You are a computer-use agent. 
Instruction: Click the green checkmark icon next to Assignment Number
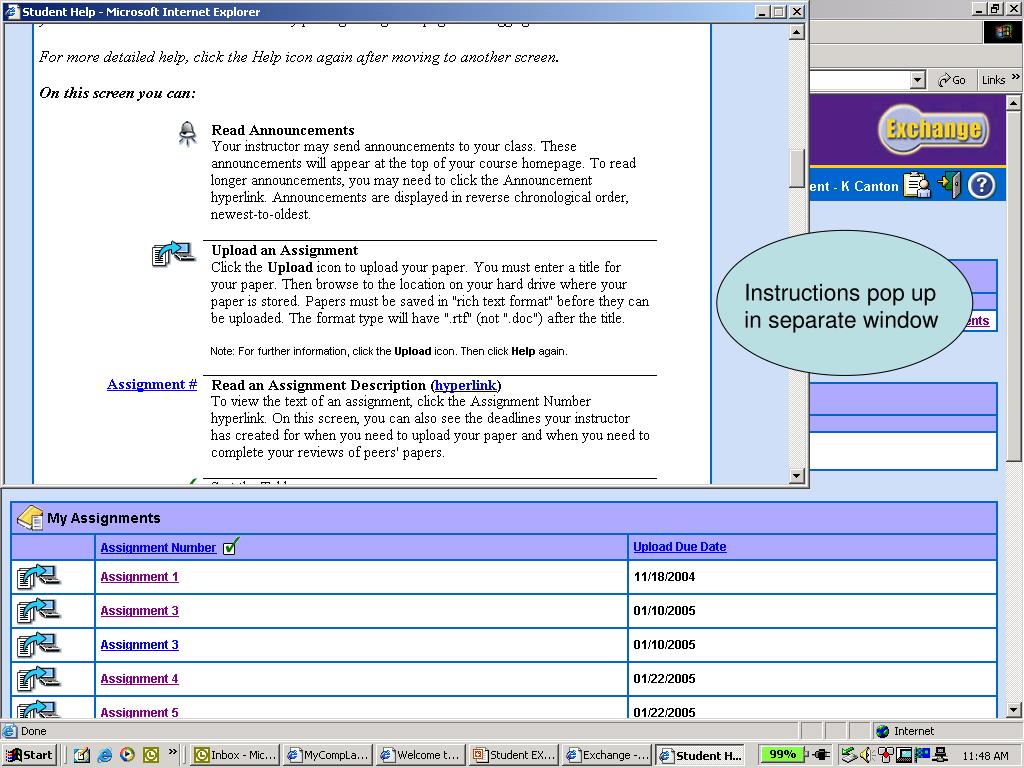tap(231, 546)
